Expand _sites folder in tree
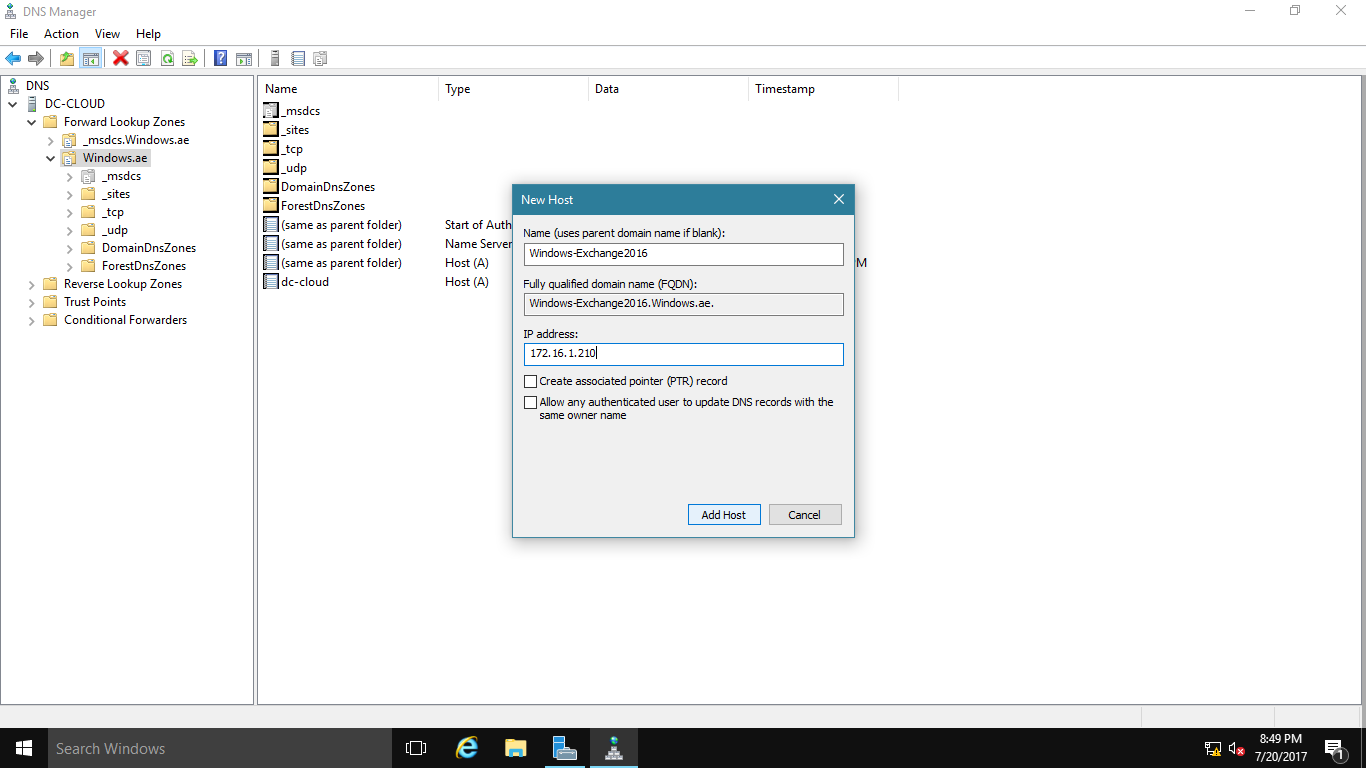Image resolution: width=1366 pixels, height=768 pixels. click(x=69, y=194)
